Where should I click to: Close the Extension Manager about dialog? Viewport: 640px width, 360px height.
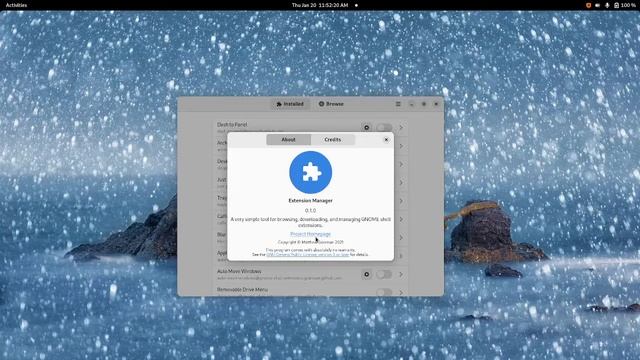click(x=386, y=140)
